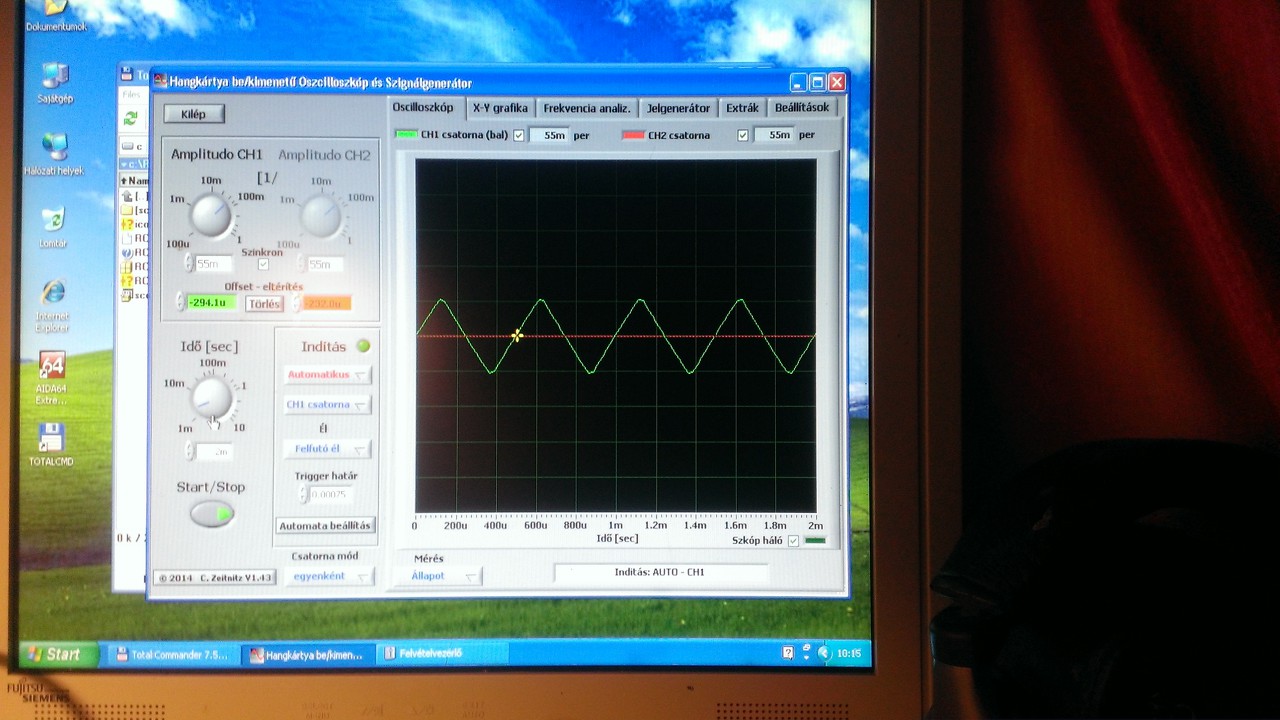Click the Indítás: AUTO - CH1 status field
Image resolution: width=1280 pixels, height=720 pixels.
(660, 573)
